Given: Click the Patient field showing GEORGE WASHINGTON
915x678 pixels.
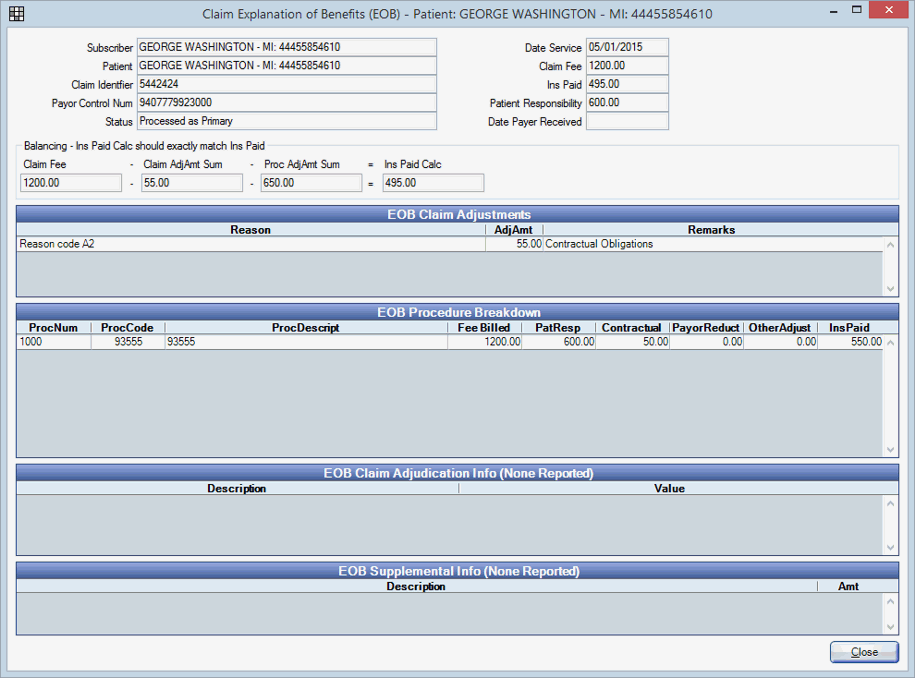Looking at the screenshot, I should [x=286, y=65].
